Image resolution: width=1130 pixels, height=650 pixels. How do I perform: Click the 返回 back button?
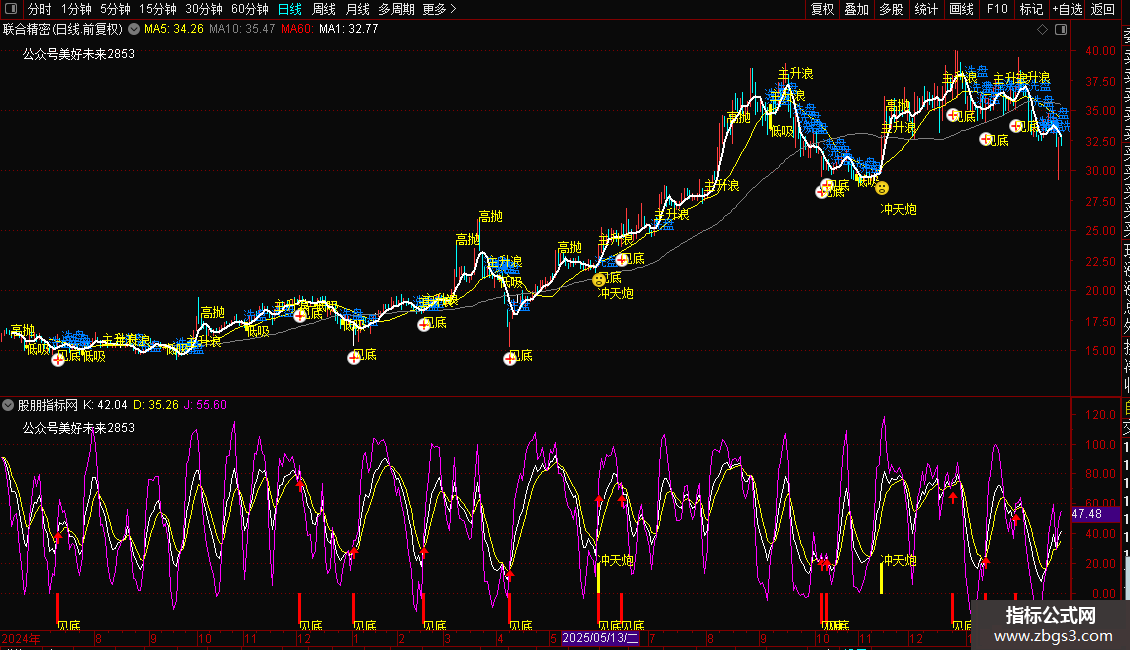click(x=1103, y=9)
